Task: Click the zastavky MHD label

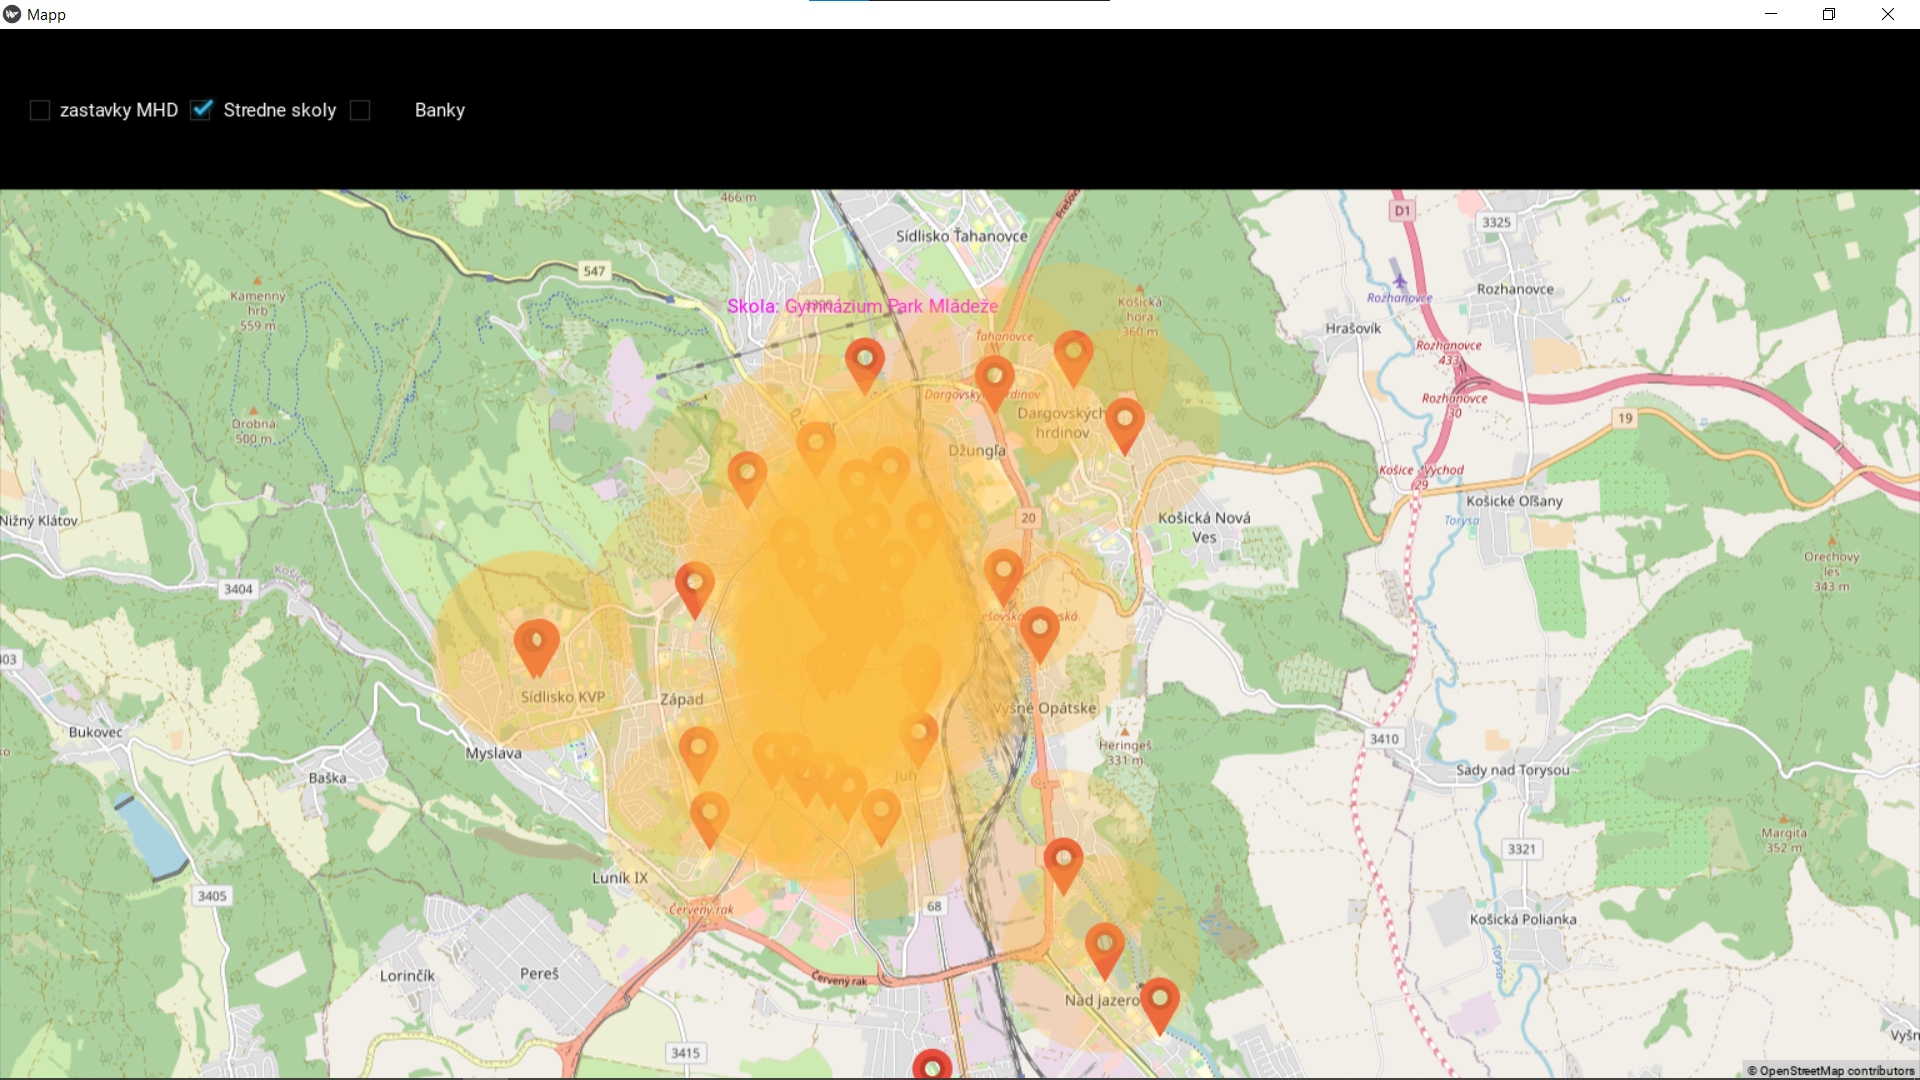Action: (x=118, y=110)
